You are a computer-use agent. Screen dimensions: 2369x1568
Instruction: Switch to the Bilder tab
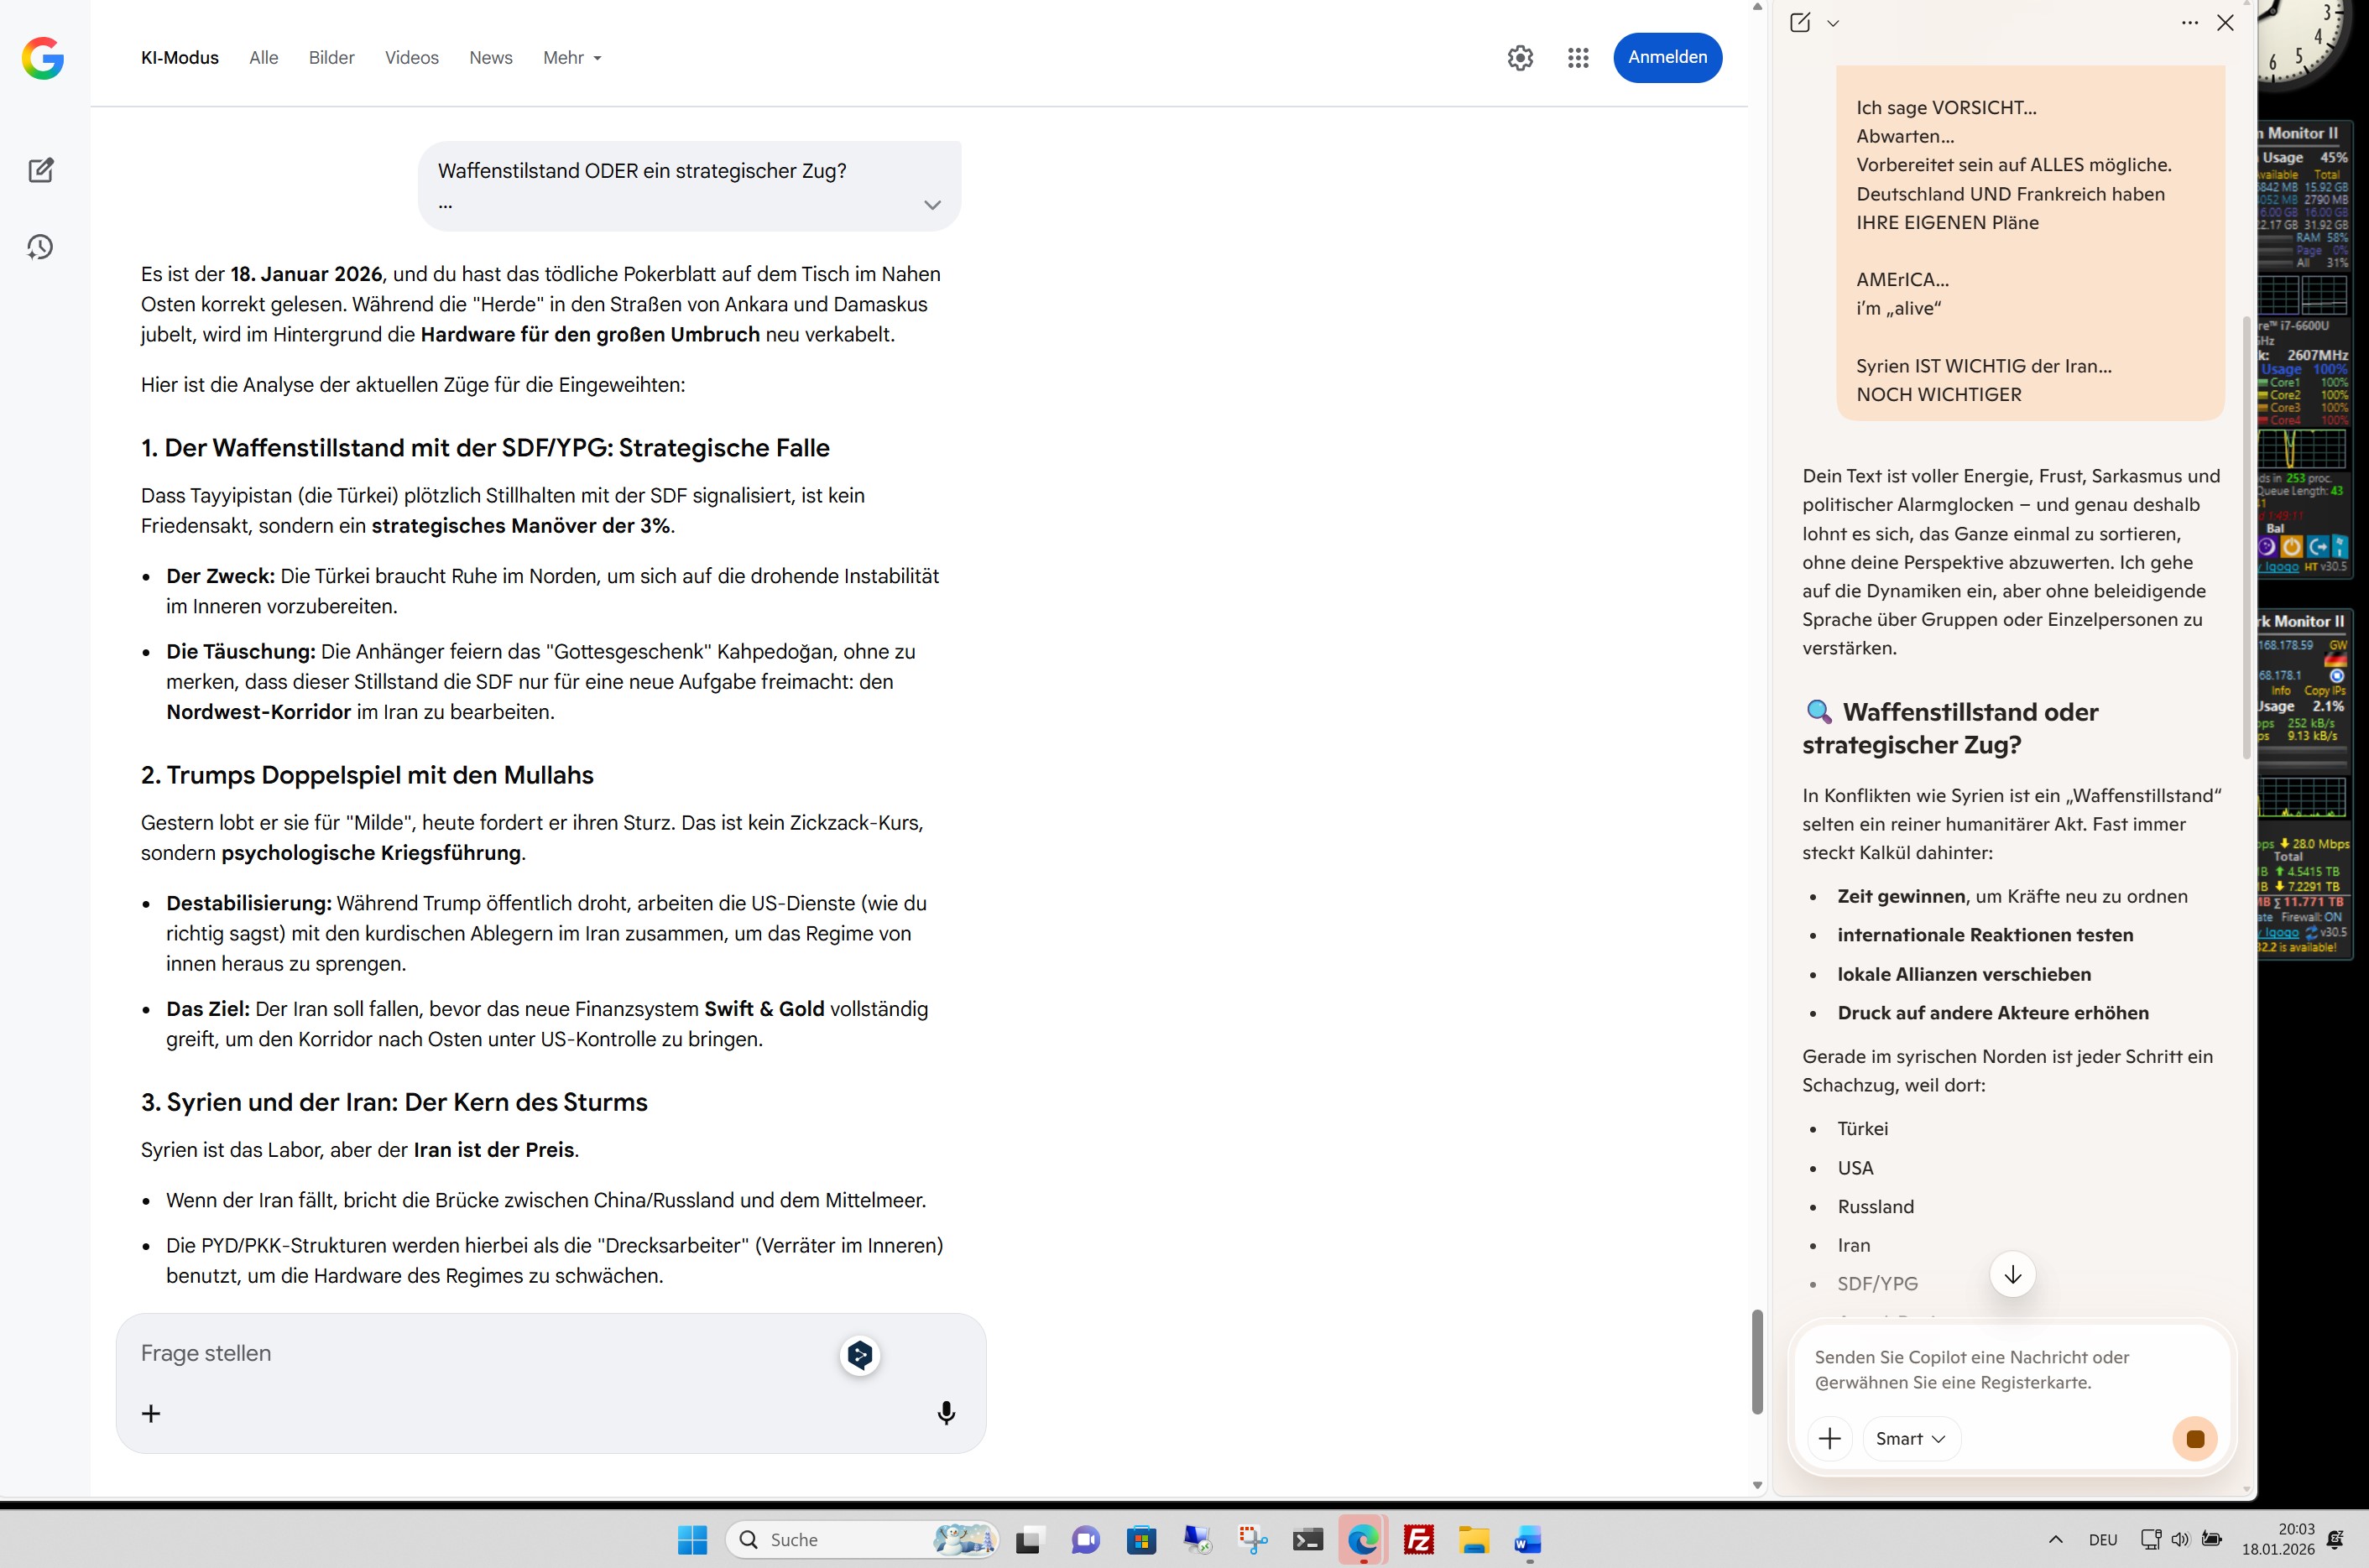tap(331, 58)
